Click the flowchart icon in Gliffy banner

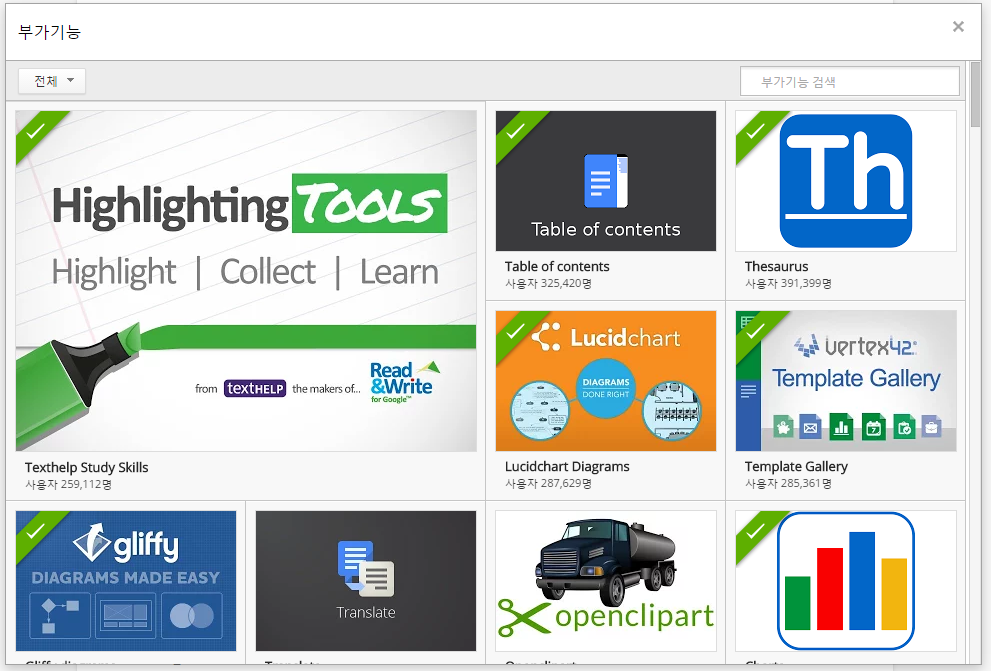coord(60,615)
